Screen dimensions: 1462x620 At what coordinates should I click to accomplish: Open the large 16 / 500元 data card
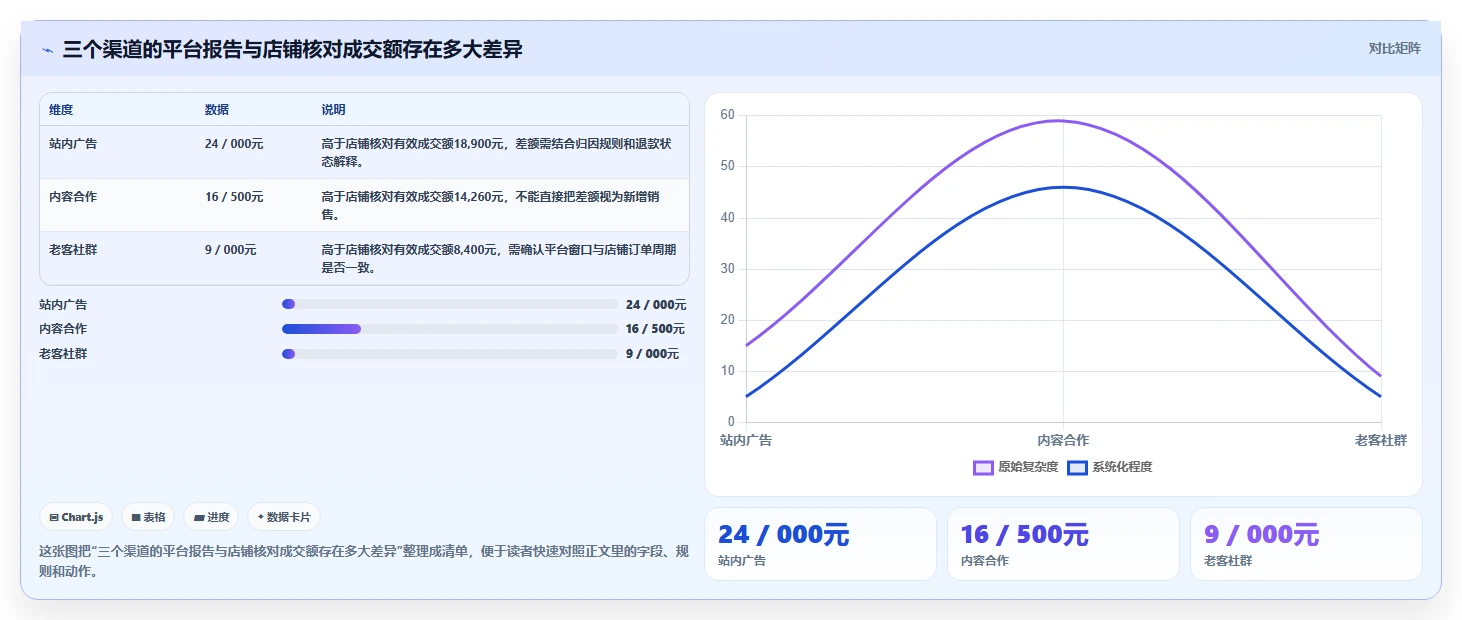click(1063, 544)
